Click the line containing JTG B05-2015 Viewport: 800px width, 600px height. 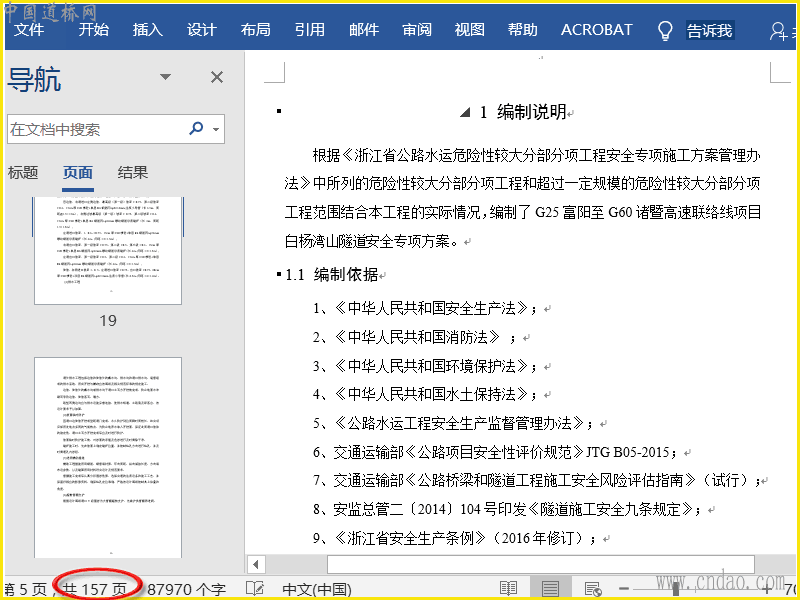coord(495,452)
